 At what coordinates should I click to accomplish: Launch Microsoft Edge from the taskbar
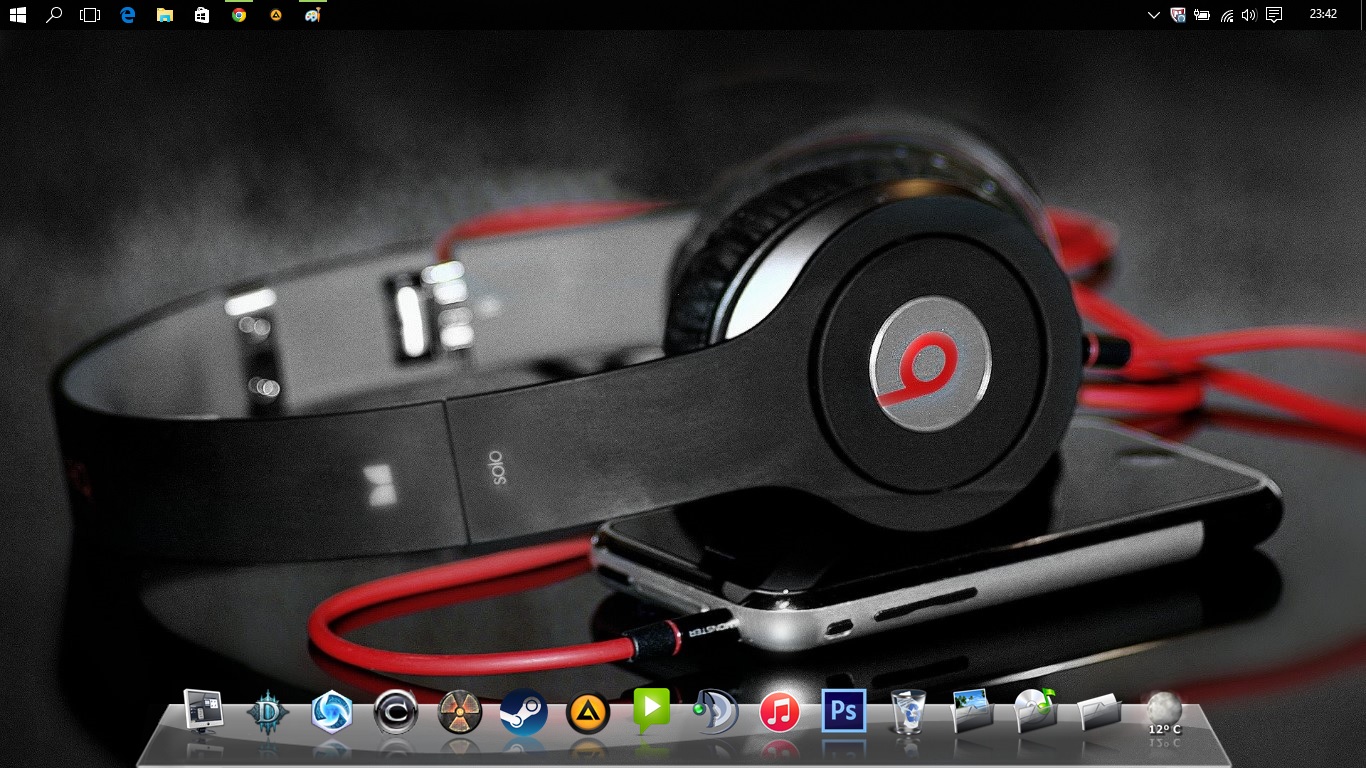(128, 15)
